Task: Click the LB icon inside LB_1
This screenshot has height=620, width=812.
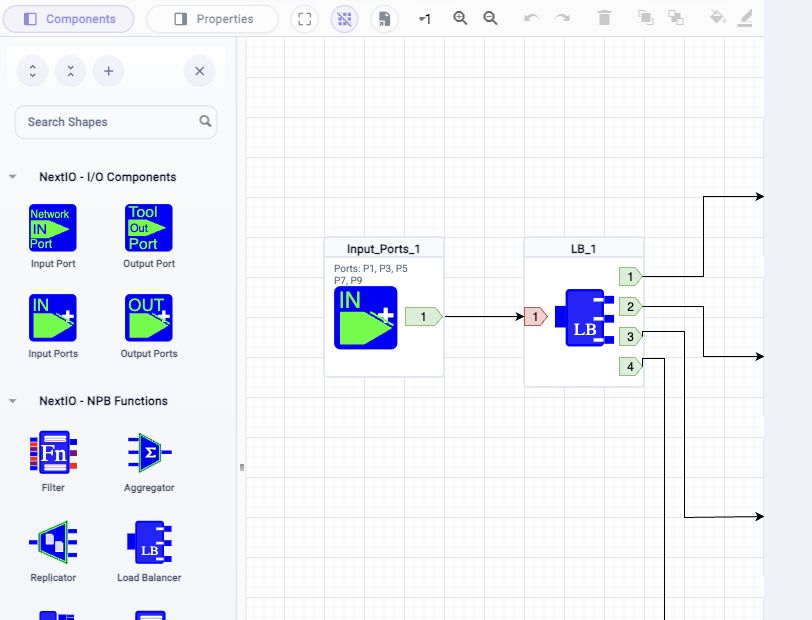Action: point(584,318)
